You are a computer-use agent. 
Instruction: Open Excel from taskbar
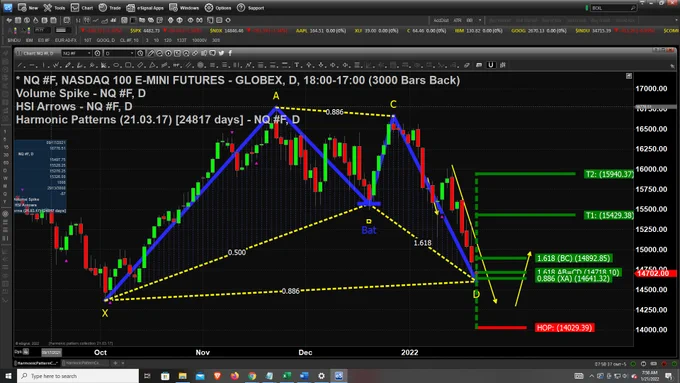287,376
